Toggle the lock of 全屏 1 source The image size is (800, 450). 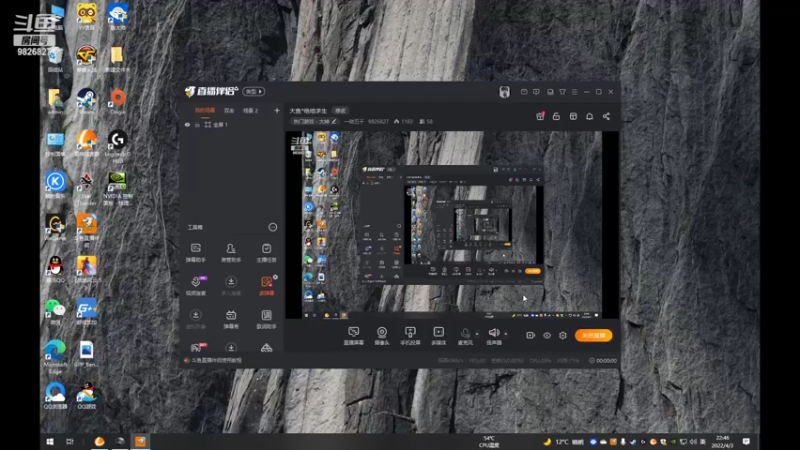[197, 124]
